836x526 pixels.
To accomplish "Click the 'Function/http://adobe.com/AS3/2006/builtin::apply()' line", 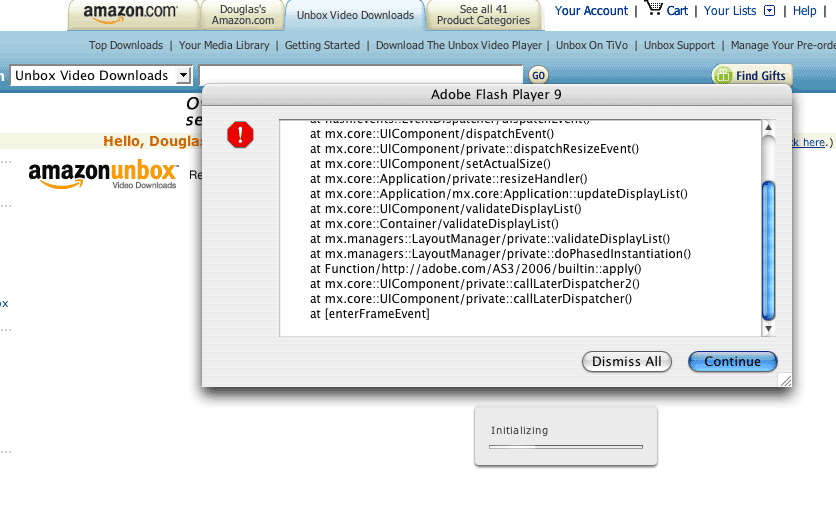I will click(x=476, y=269).
